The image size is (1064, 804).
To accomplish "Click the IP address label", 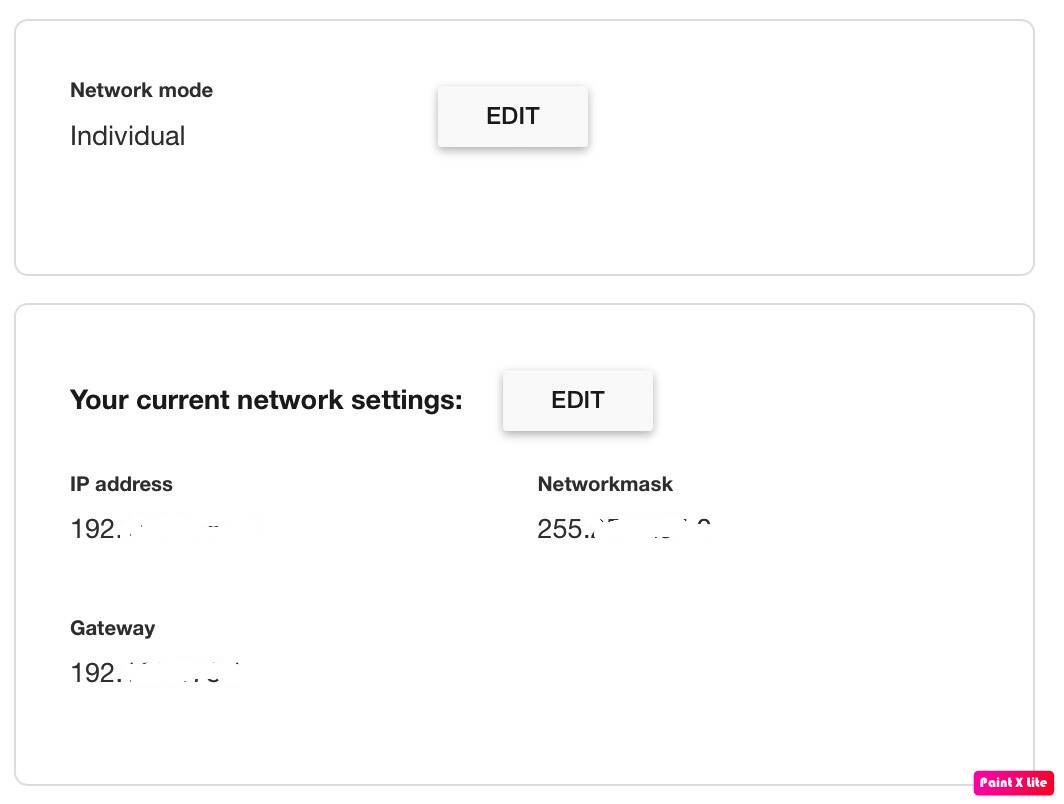I will [121, 484].
